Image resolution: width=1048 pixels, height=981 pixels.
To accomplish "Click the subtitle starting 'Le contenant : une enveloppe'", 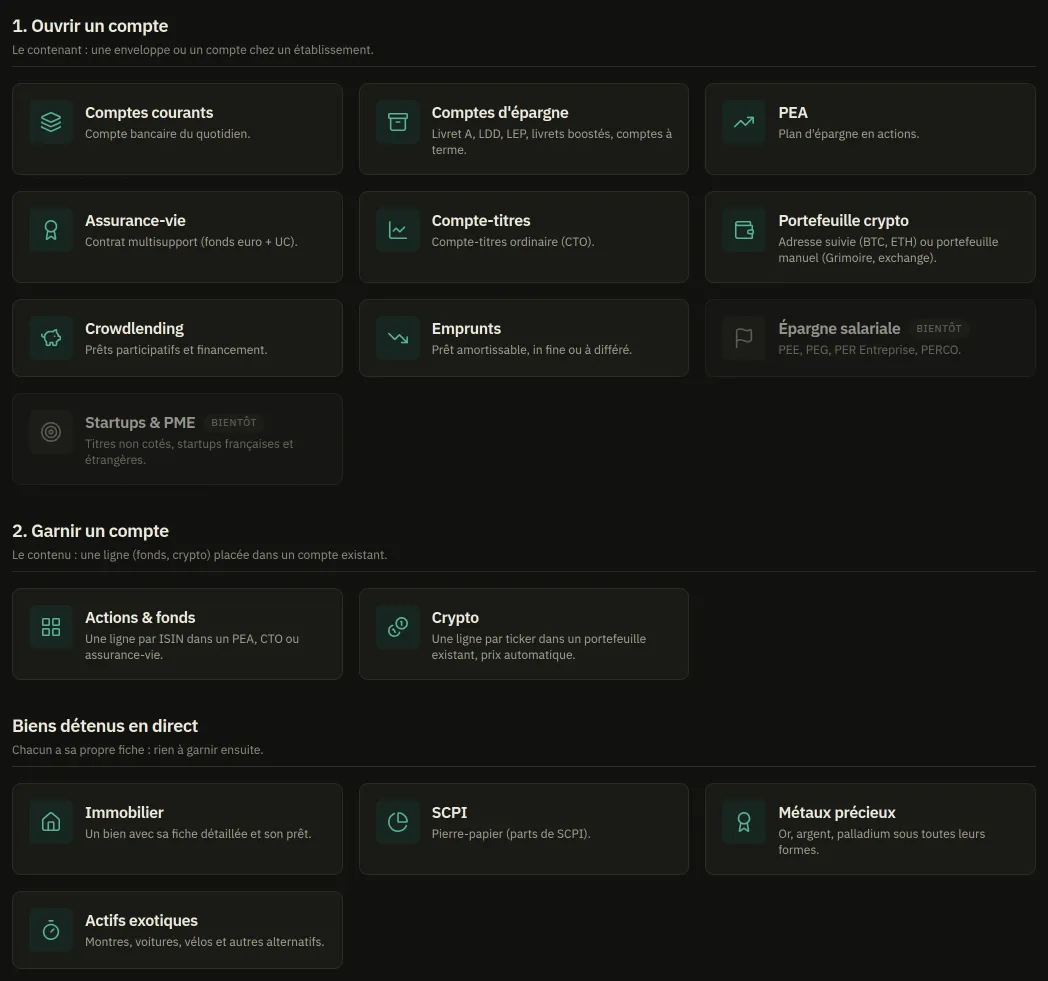I will pyautogui.click(x=192, y=50).
